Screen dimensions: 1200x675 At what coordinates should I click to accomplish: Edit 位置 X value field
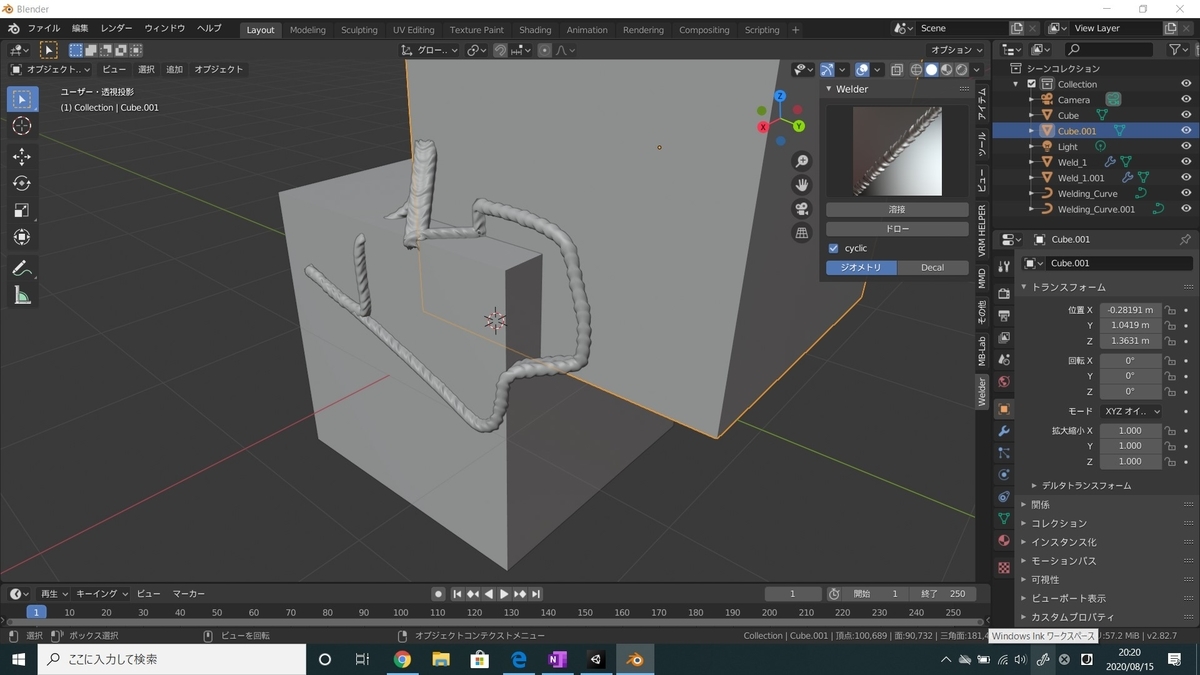click(1131, 310)
